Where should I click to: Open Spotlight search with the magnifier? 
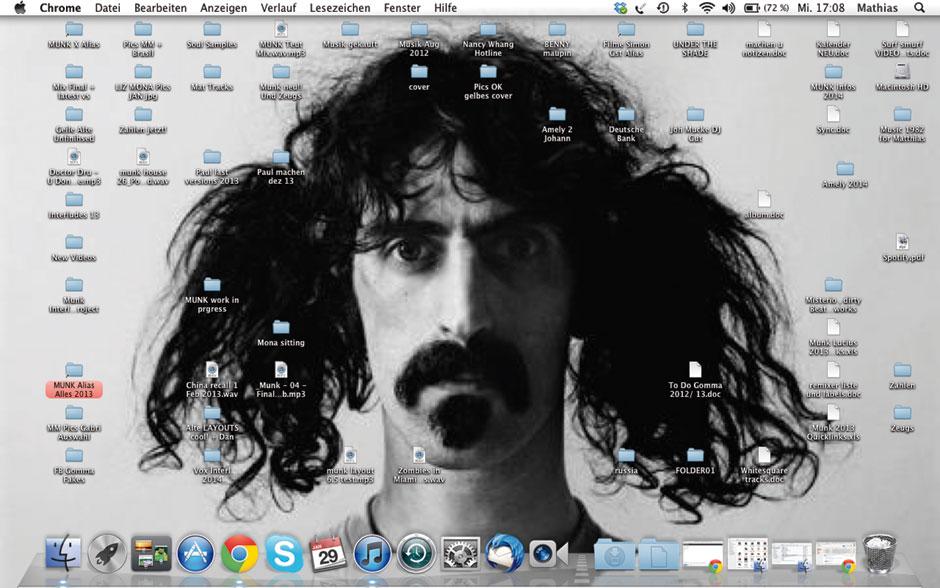(918, 8)
